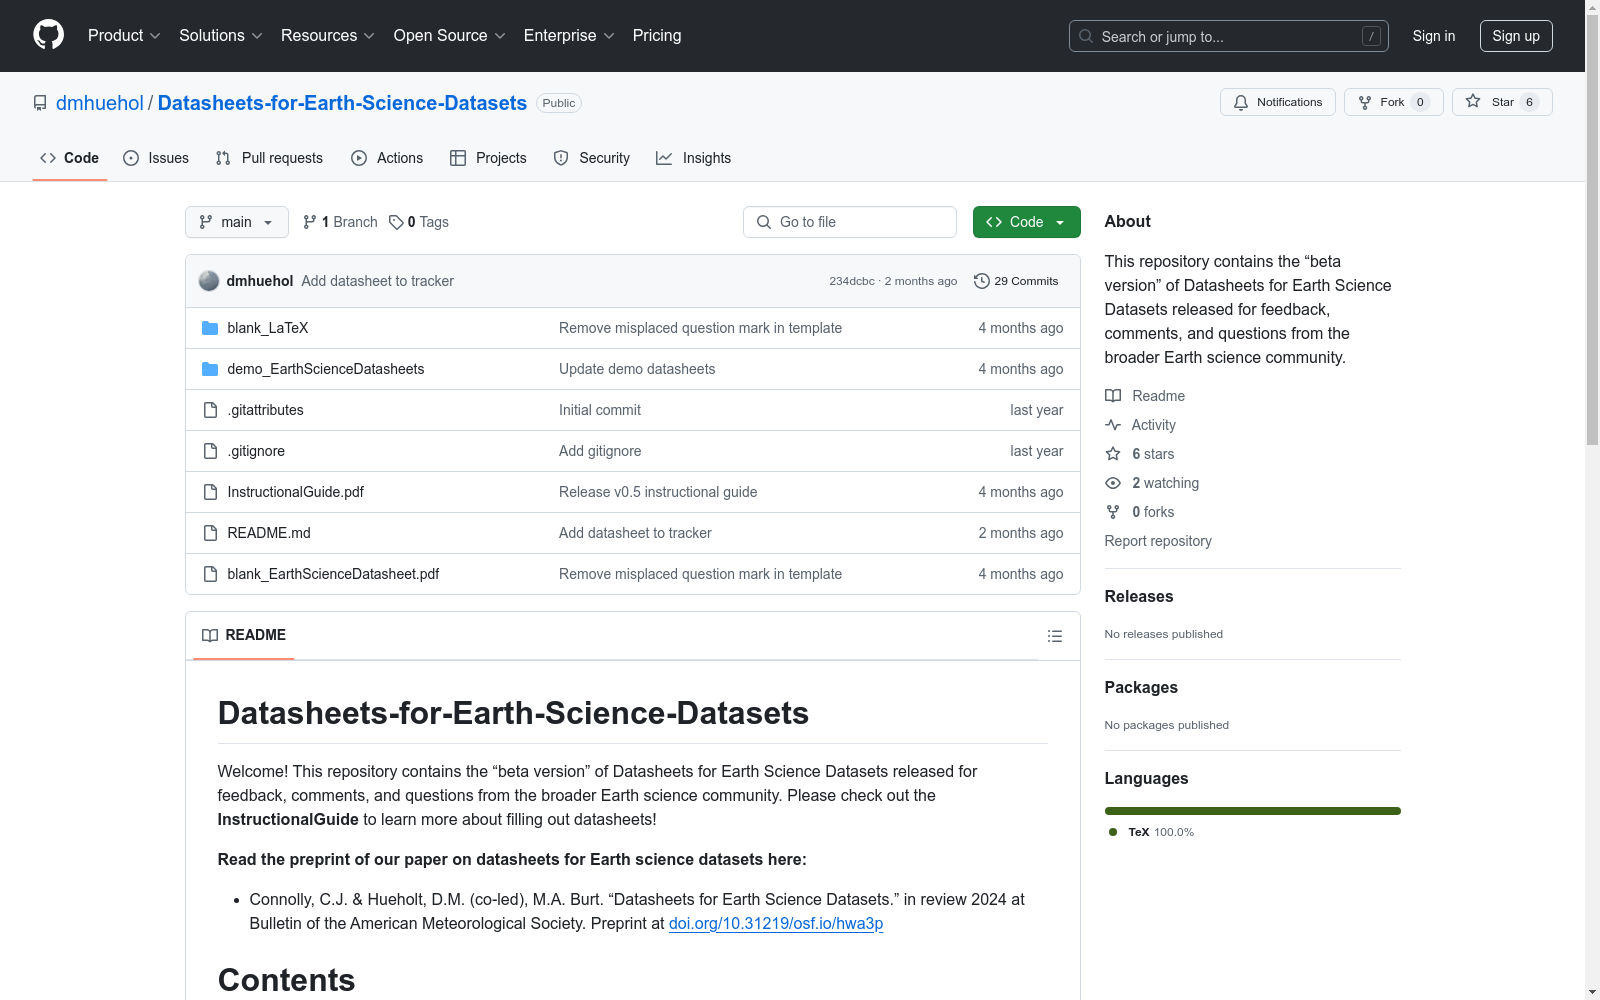Click the book icon next to Readme
This screenshot has width=1600, height=1000.
1113,396
